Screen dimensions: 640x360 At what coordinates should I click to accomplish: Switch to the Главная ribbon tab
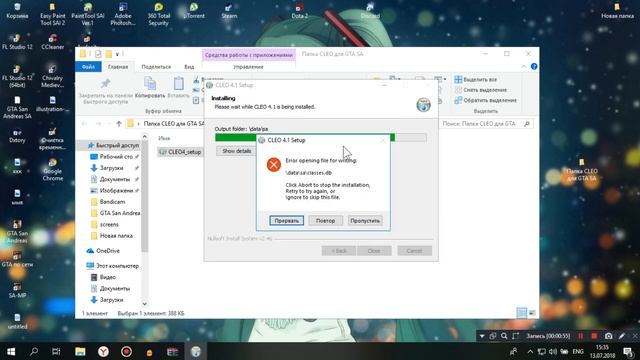(118, 67)
